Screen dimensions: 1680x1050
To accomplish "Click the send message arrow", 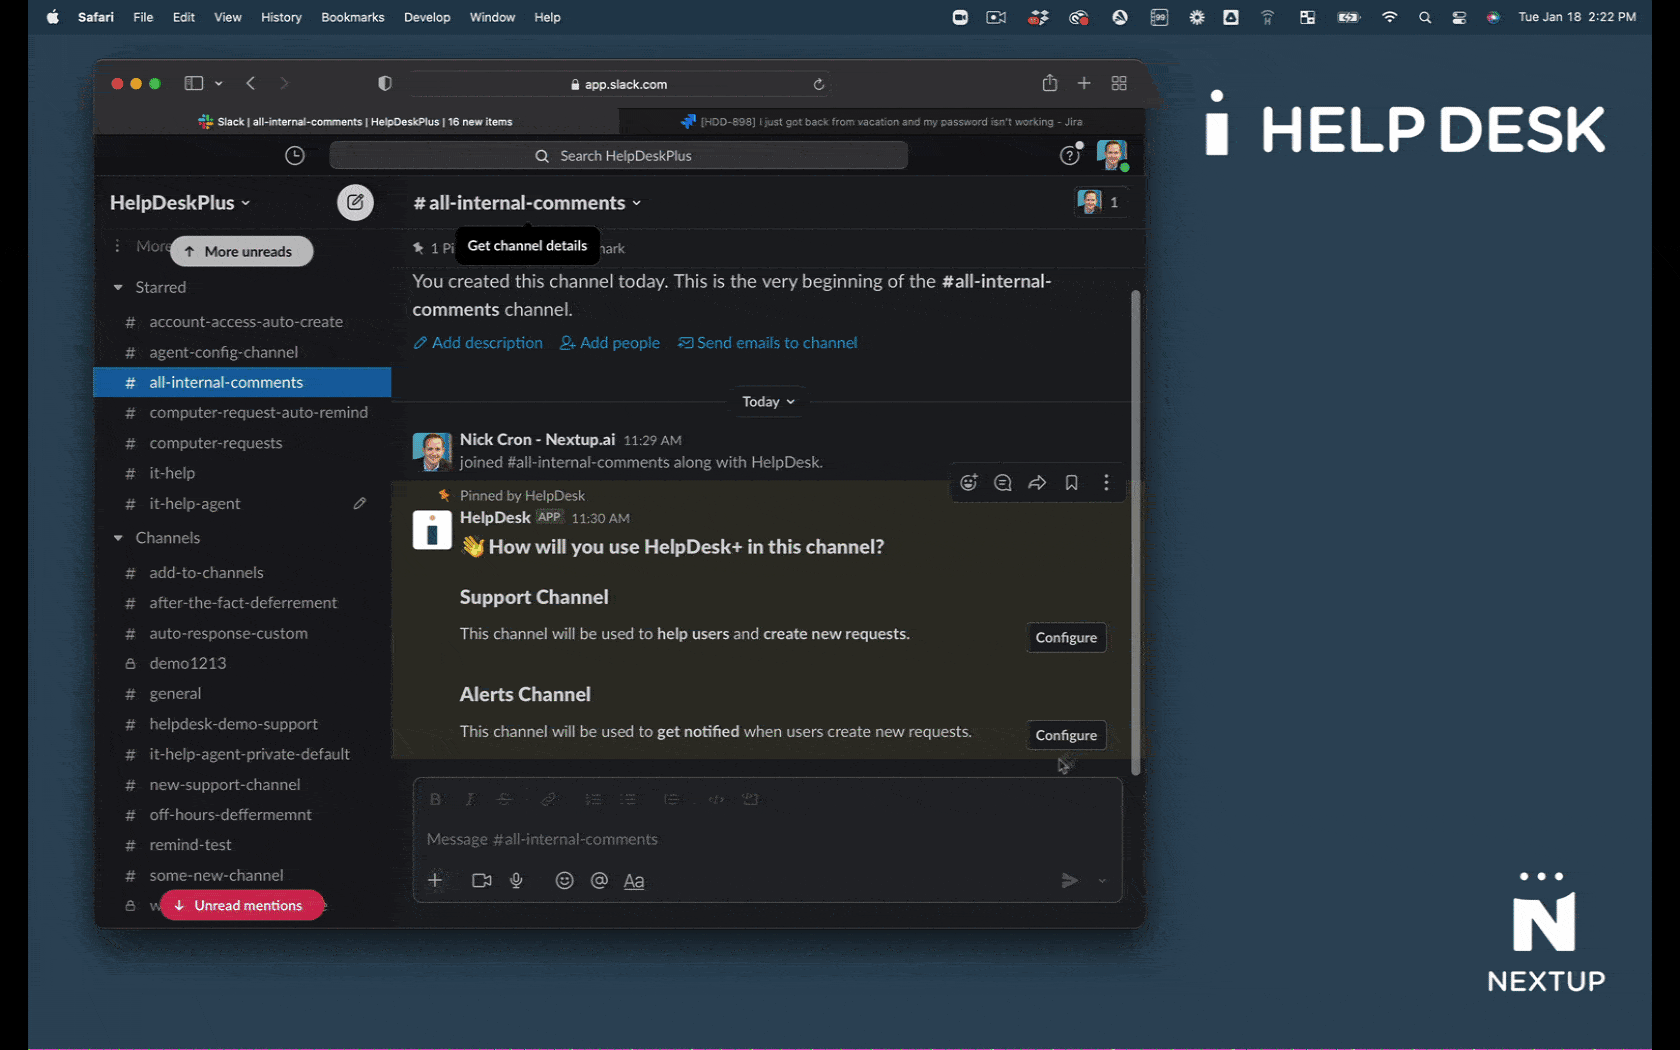I will (1069, 880).
